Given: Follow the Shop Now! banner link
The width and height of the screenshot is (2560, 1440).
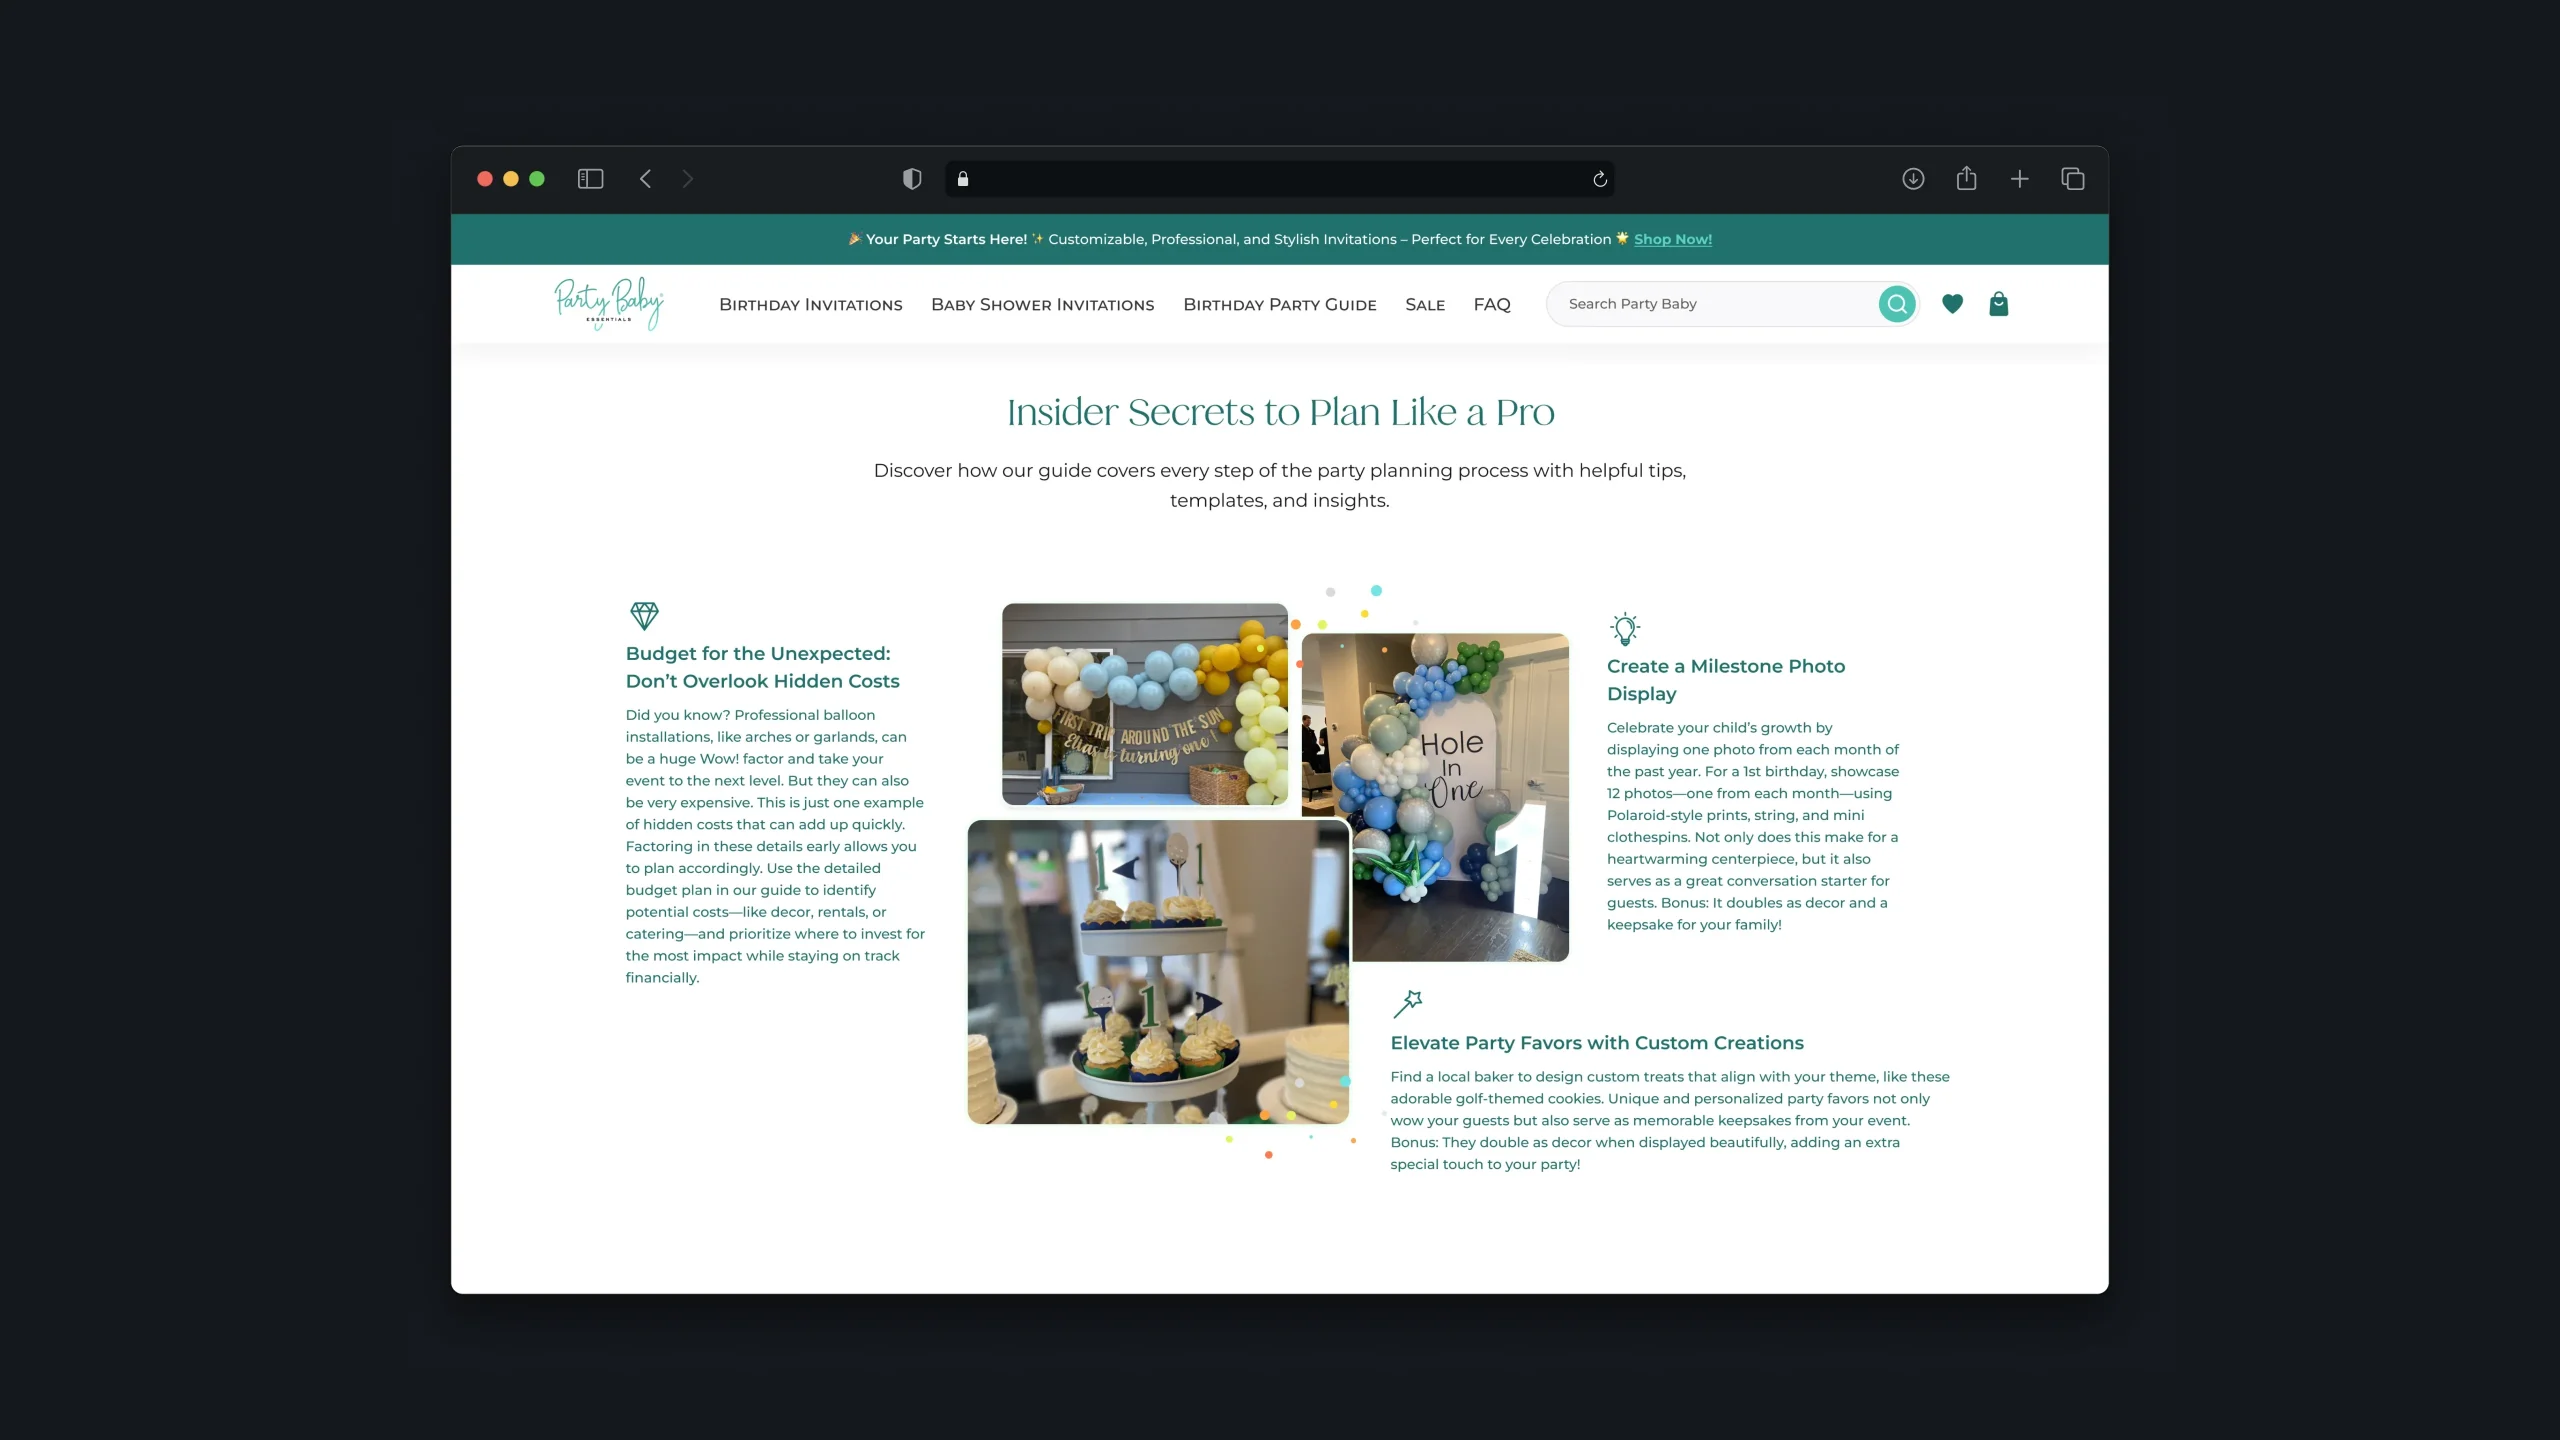Looking at the screenshot, I should click(1673, 239).
